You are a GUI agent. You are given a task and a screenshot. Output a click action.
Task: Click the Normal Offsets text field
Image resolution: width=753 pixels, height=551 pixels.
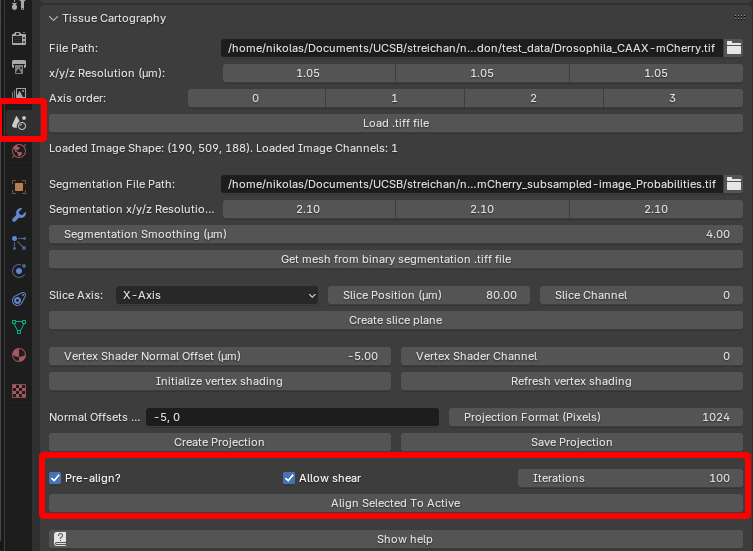point(292,417)
